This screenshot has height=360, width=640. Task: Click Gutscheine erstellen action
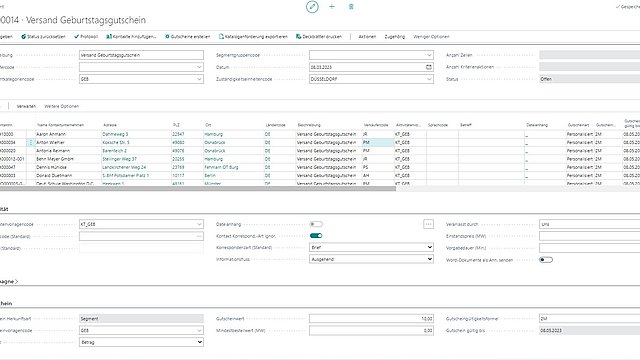click(187, 36)
